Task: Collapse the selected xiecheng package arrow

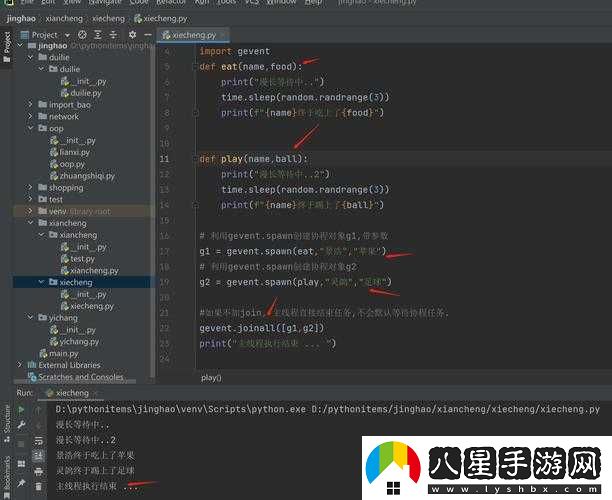Action: coord(42,282)
